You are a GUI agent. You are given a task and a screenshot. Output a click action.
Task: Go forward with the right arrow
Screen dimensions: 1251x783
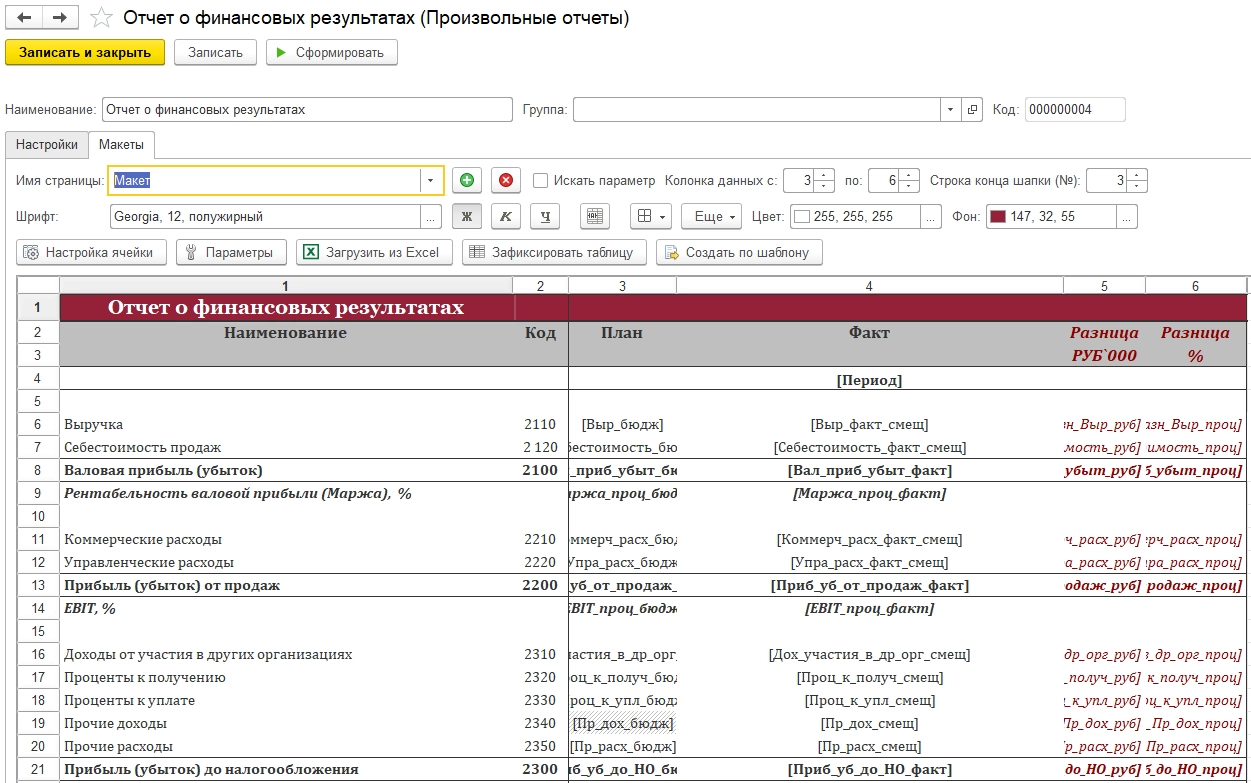59,18
